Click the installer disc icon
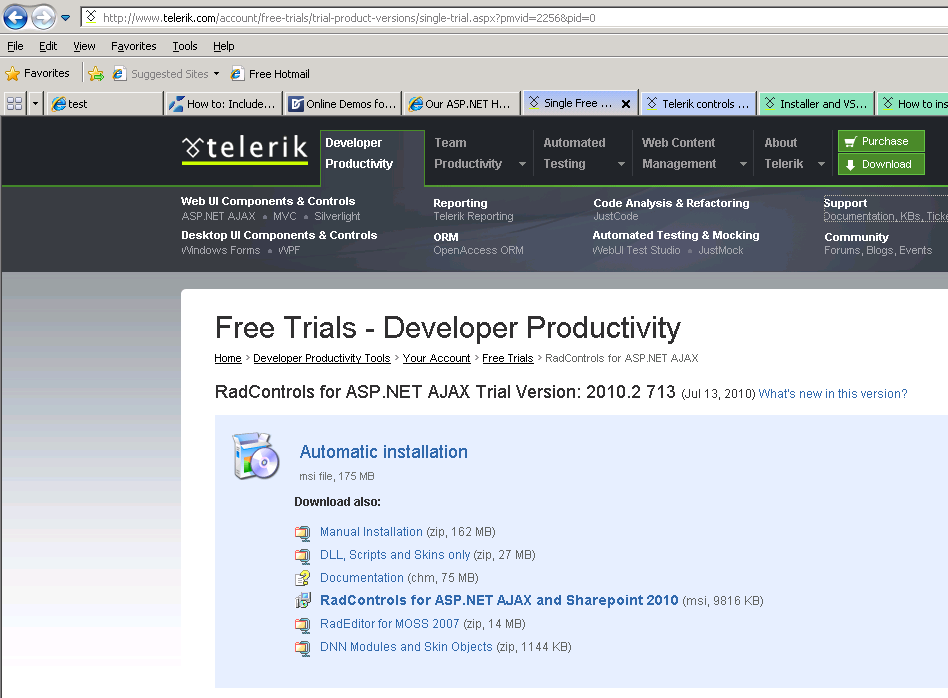Image resolution: width=948 pixels, height=698 pixels. (256, 456)
